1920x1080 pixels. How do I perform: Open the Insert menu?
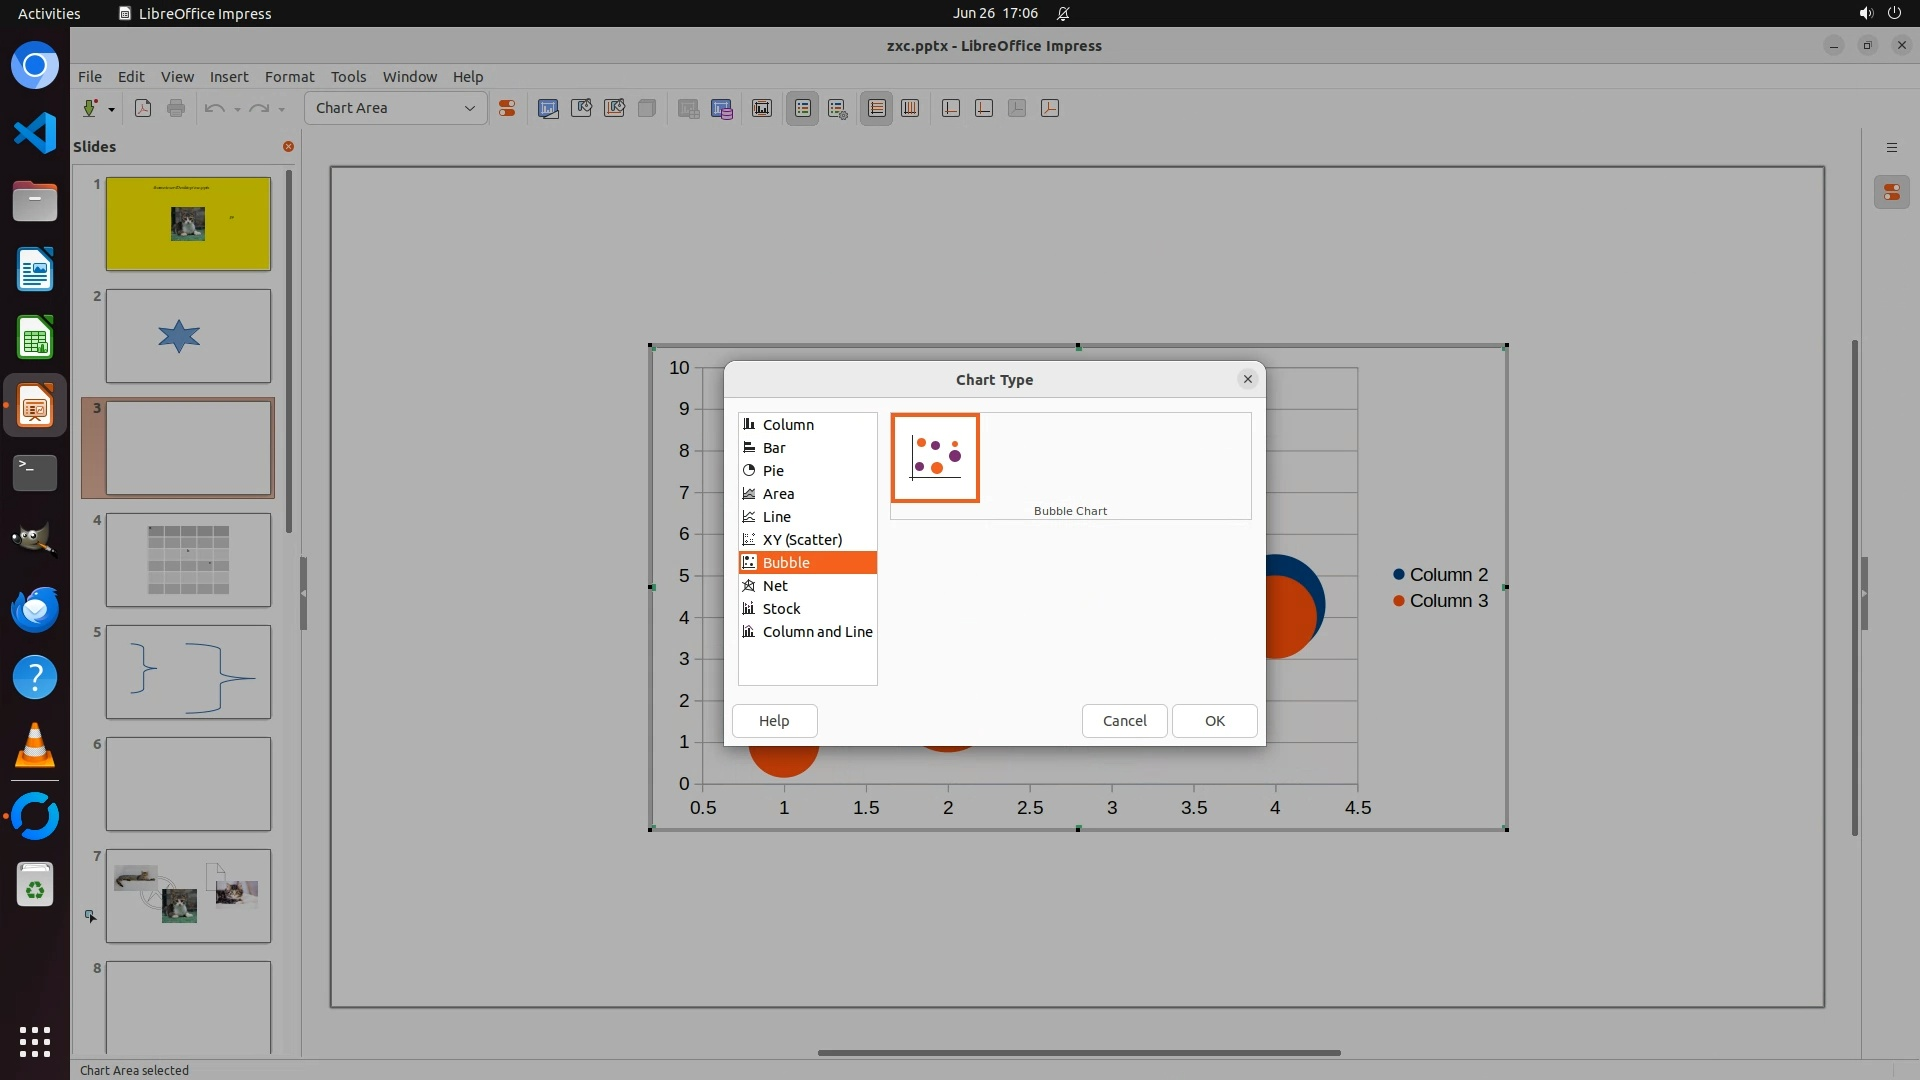point(228,77)
